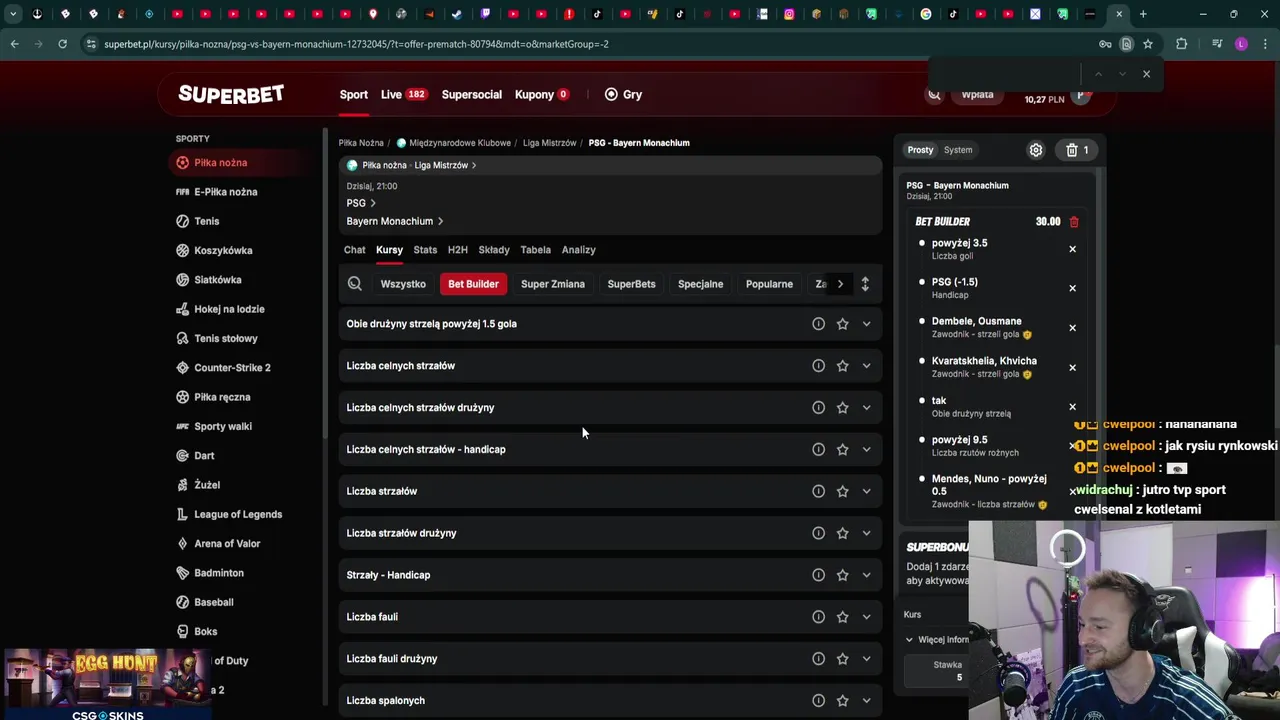
Task: Expand Obie drużyny strzelą powyżej 1.5 gola
Action: pos(866,324)
